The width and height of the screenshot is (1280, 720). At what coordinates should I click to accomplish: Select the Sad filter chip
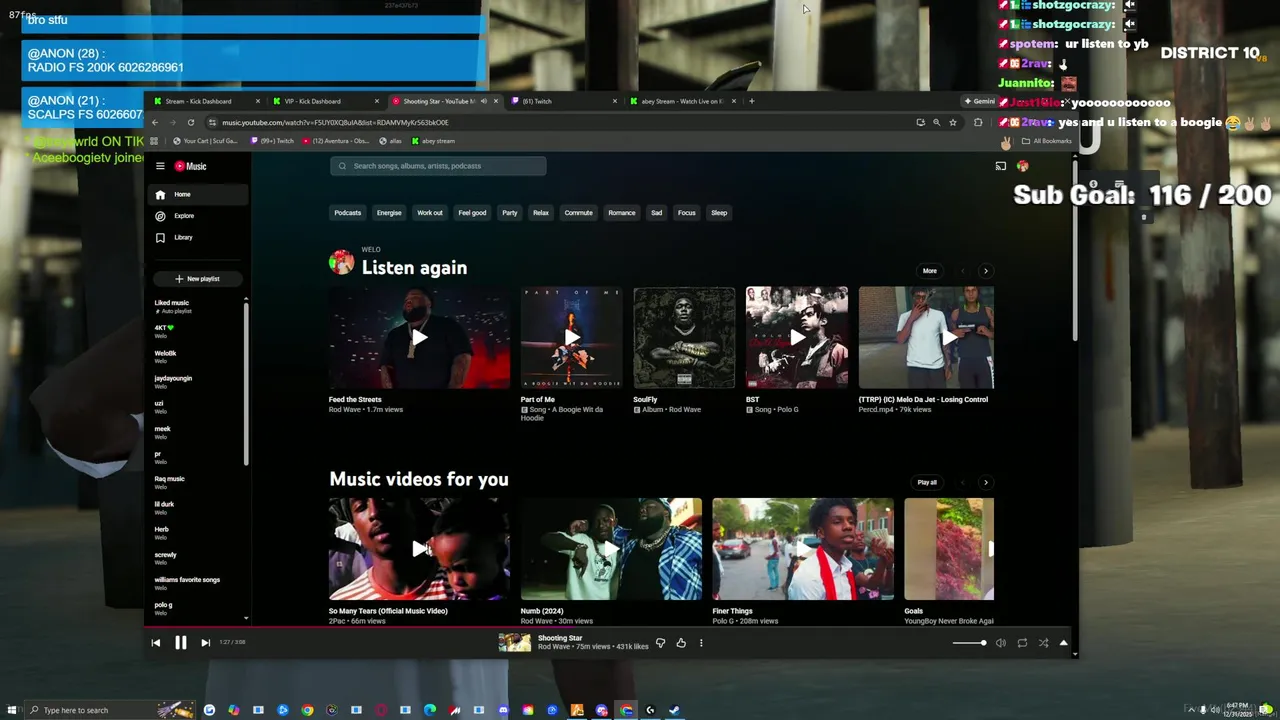[x=656, y=213]
